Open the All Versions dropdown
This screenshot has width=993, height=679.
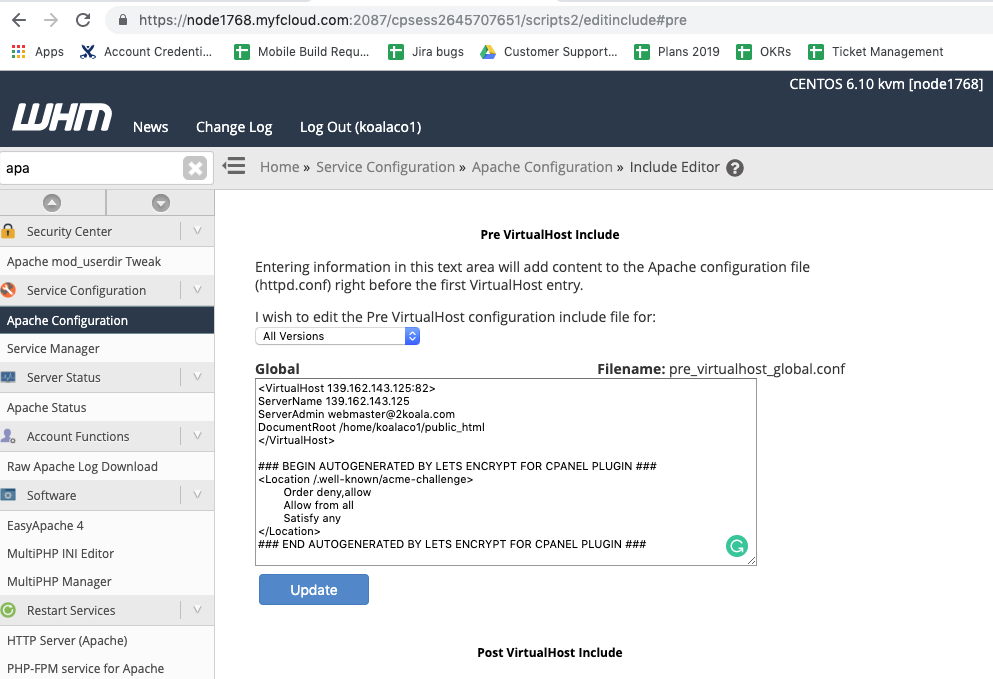tap(337, 336)
